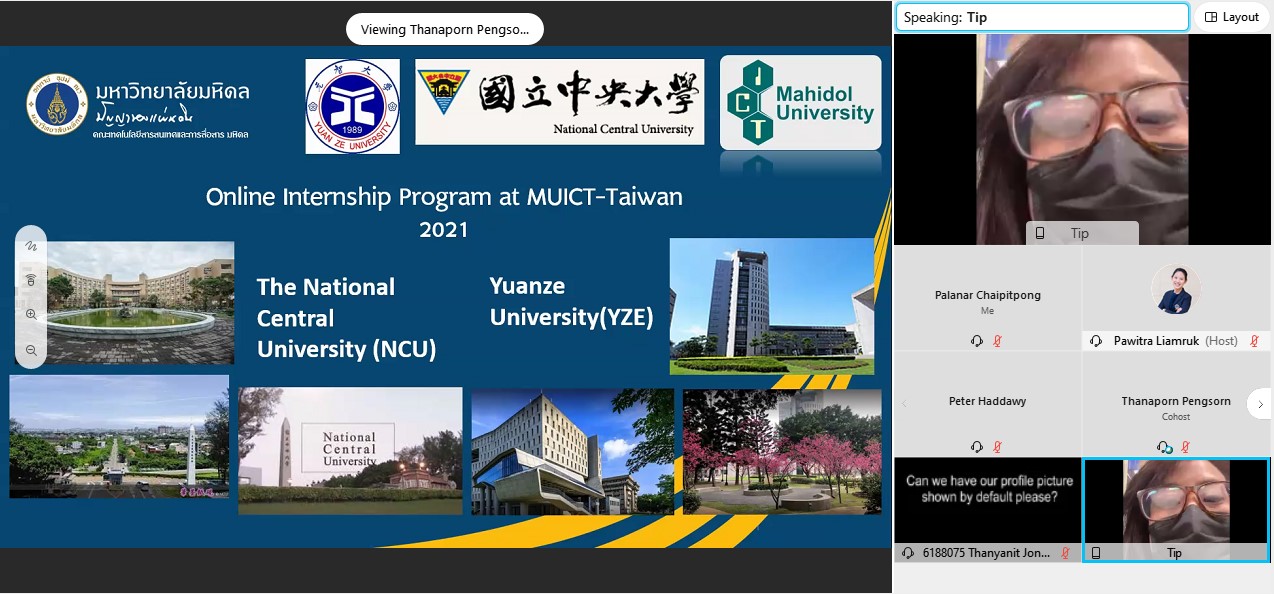Zoom out of the shared slide
Viewport: 1274px width, 594px height.
31,350
